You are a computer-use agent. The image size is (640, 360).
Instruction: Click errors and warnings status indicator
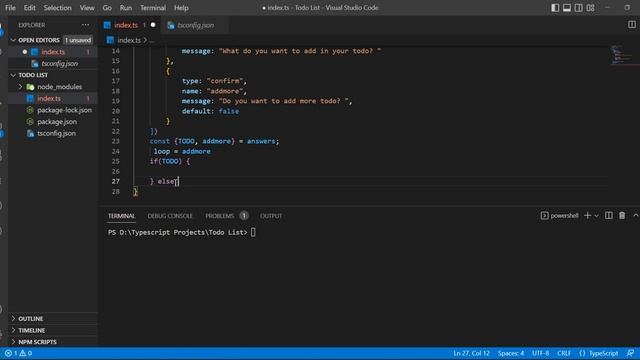click(x=18, y=353)
